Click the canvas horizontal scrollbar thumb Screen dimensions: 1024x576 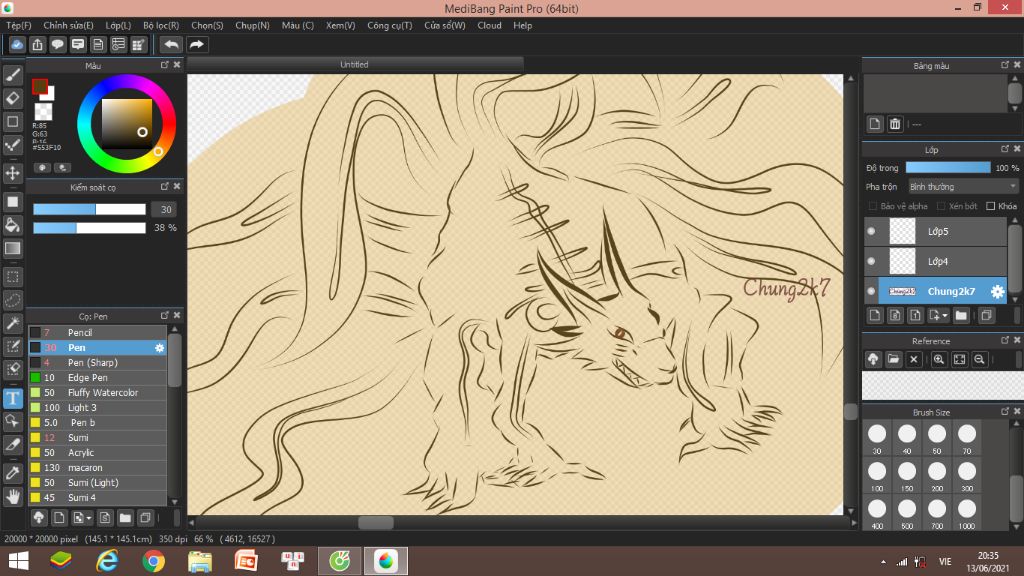tap(376, 522)
